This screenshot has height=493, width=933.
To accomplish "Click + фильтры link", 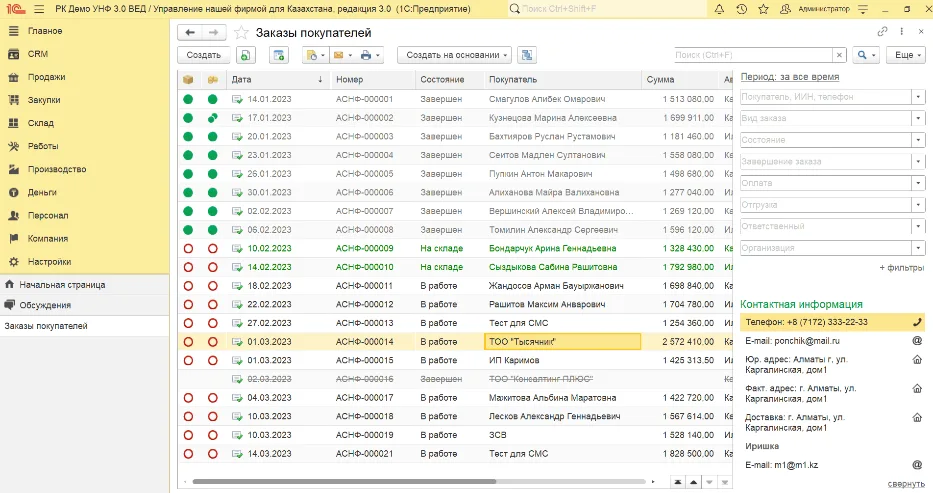I will coord(901,268).
